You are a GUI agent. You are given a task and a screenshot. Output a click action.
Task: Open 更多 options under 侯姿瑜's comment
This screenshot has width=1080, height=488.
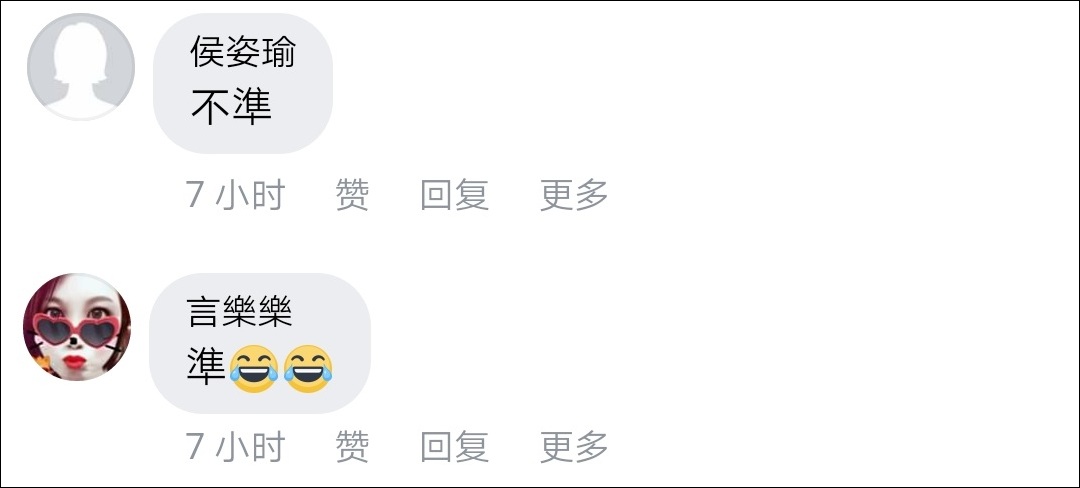click(x=574, y=195)
